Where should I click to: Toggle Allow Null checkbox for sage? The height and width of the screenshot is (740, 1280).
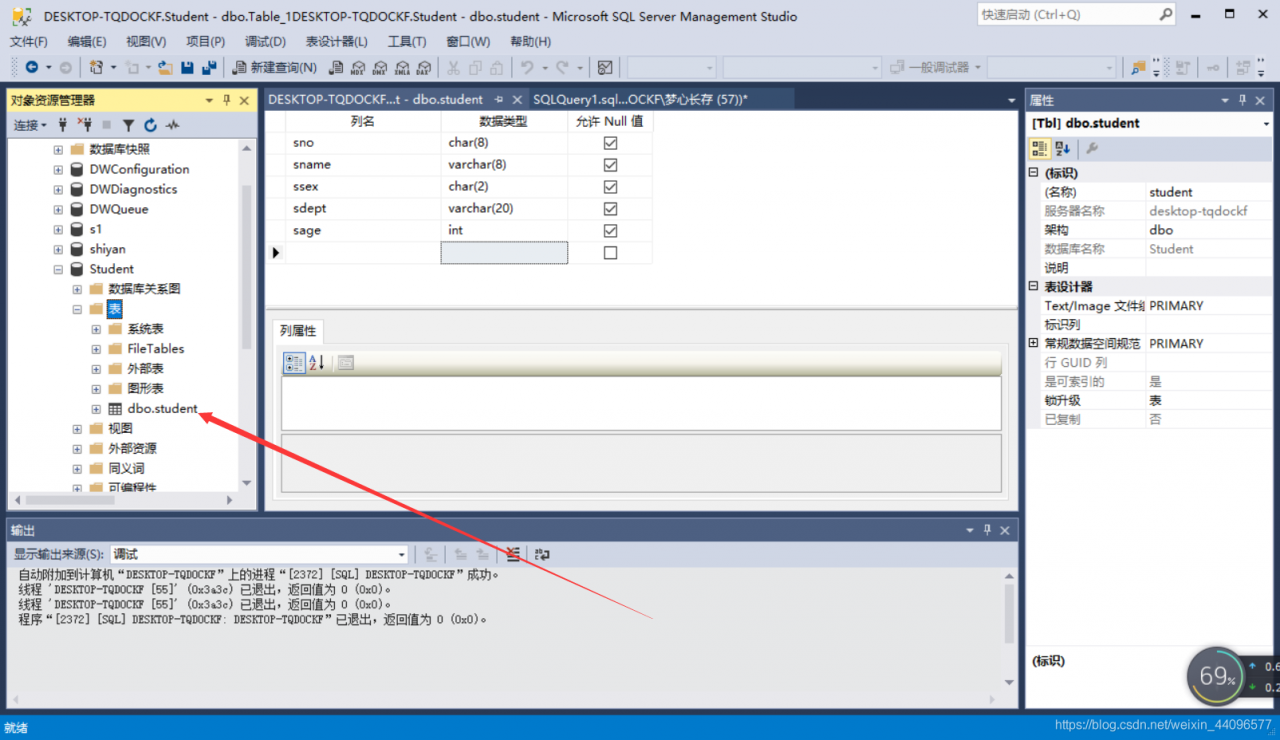click(x=610, y=231)
